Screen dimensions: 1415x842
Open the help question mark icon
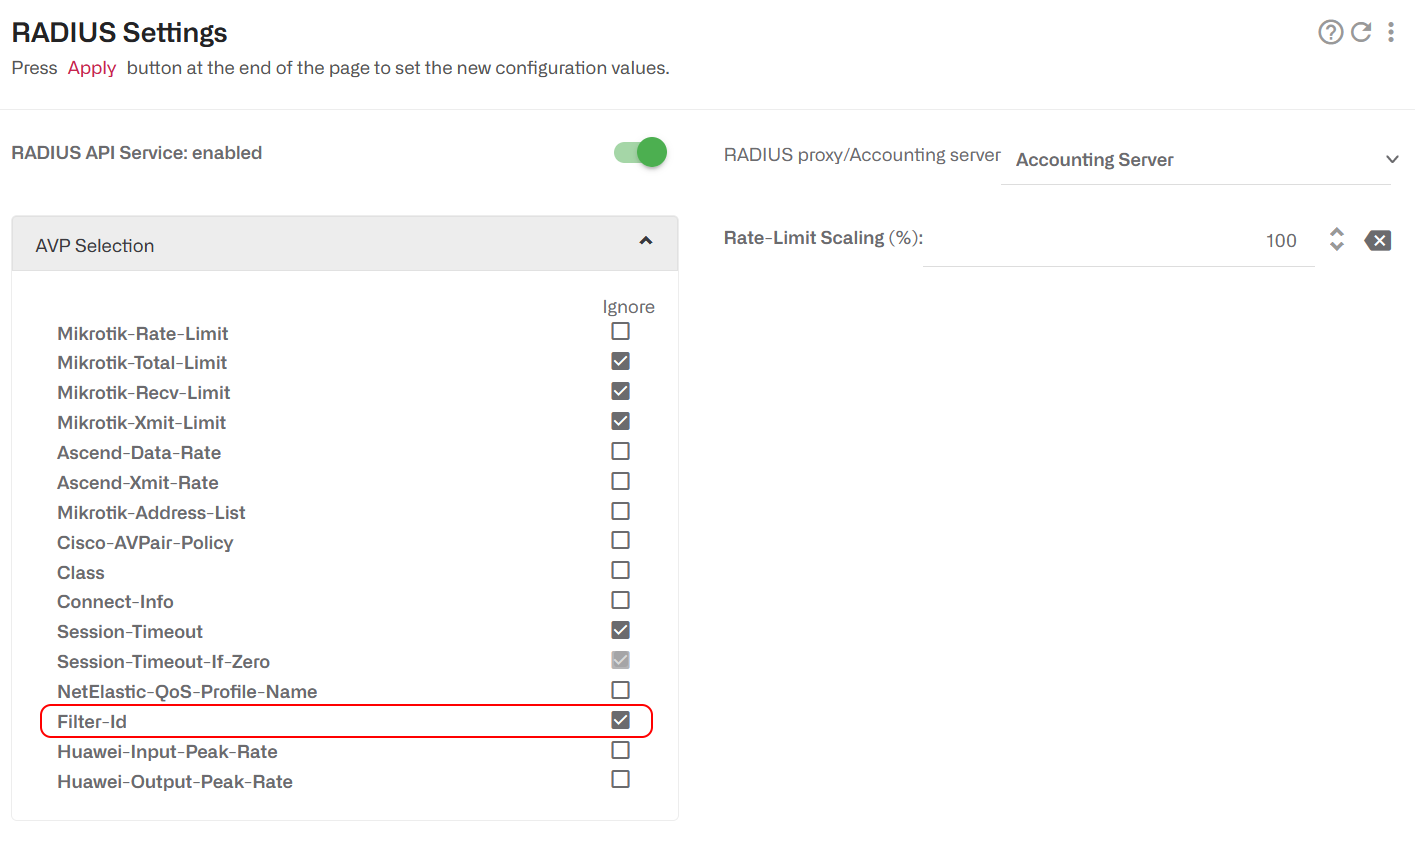click(x=1330, y=32)
